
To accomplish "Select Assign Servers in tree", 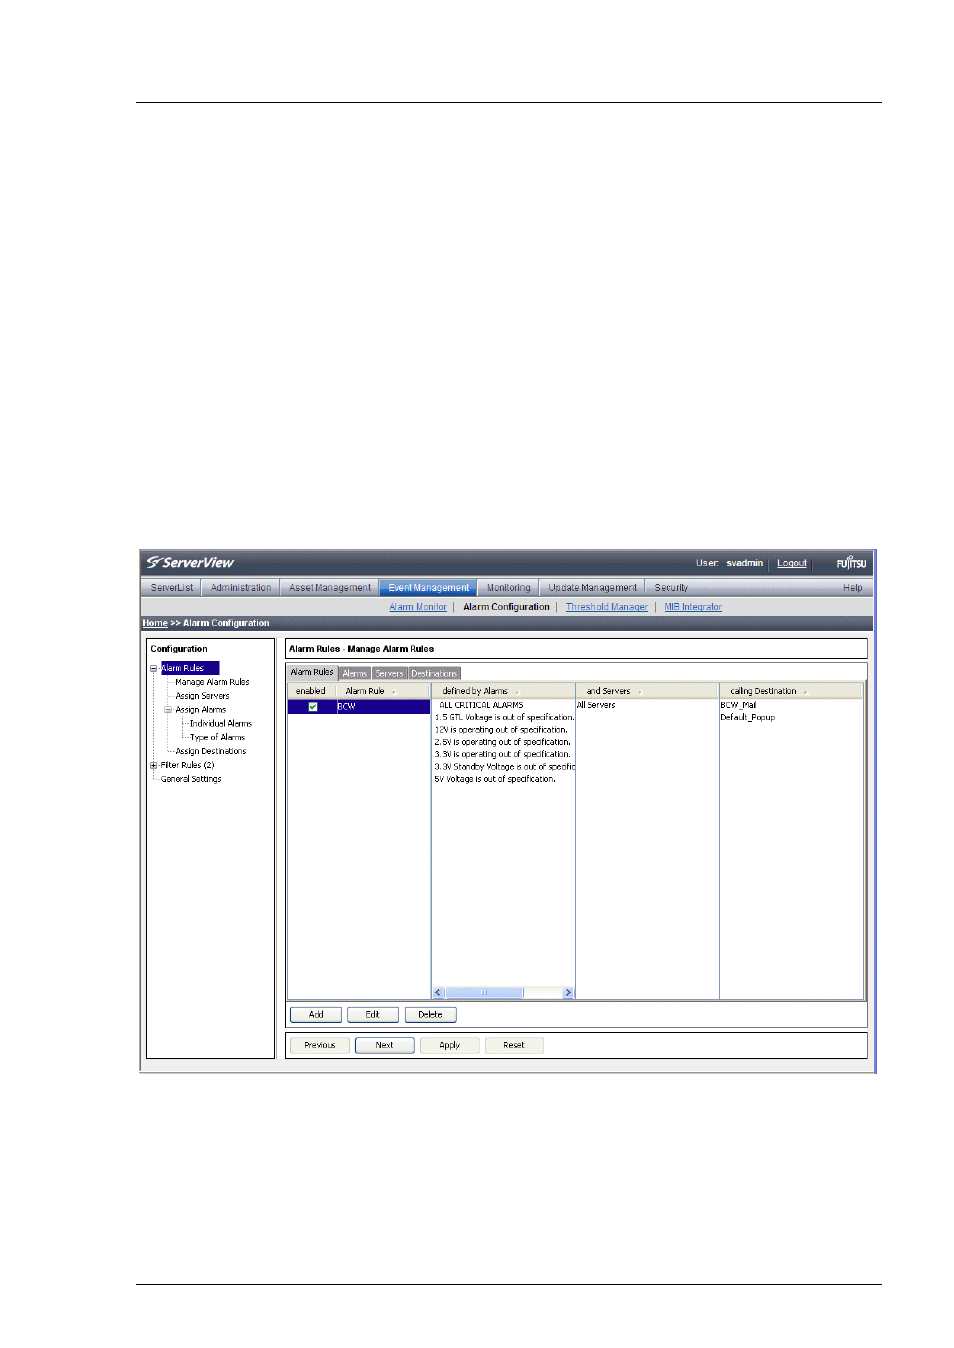I will (x=202, y=696).
